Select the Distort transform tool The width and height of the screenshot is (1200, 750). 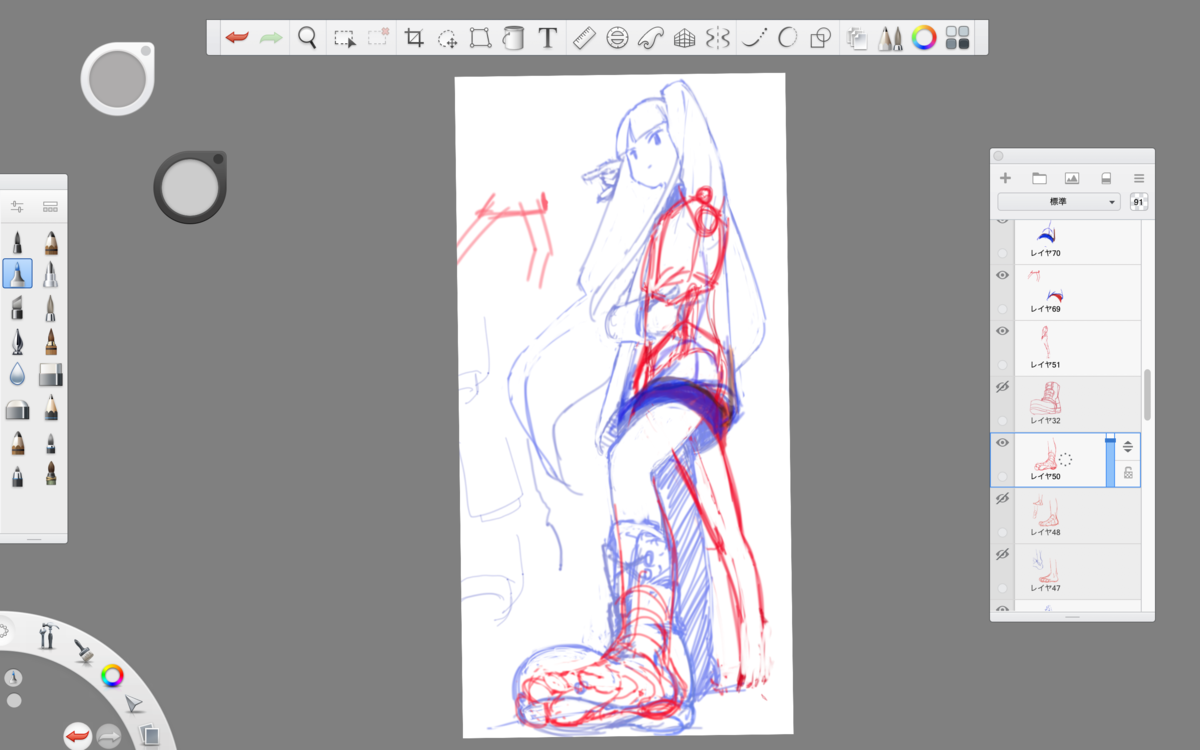[480, 39]
